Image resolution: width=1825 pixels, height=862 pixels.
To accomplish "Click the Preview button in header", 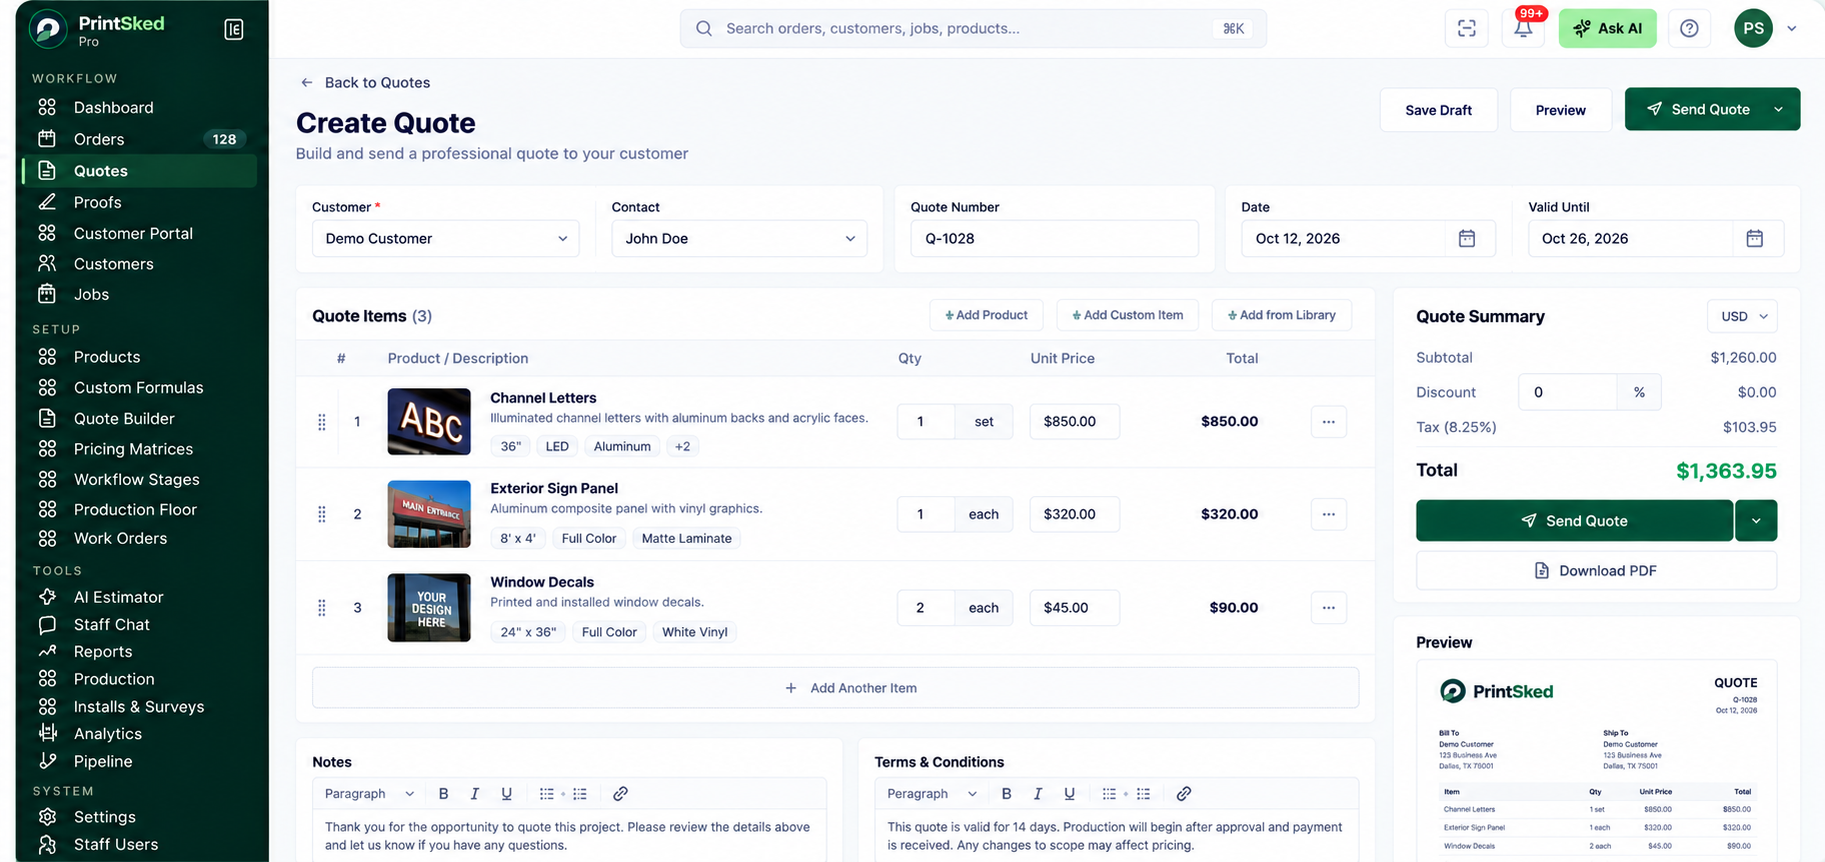I will pyautogui.click(x=1560, y=110).
